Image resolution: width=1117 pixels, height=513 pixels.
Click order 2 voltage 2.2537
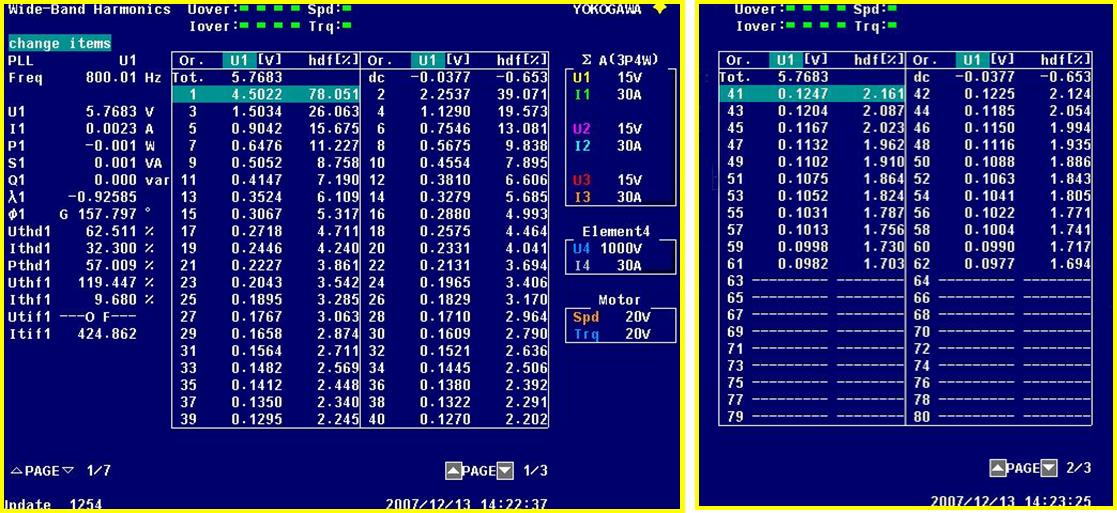445,95
